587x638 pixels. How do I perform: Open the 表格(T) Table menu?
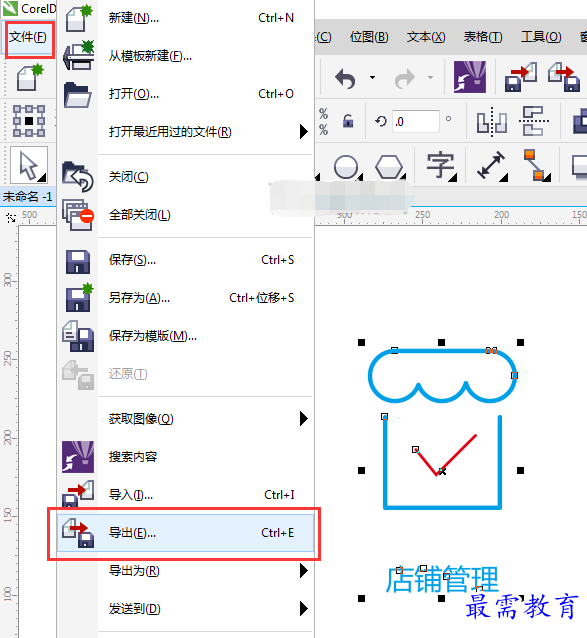click(x=483, y=37)
